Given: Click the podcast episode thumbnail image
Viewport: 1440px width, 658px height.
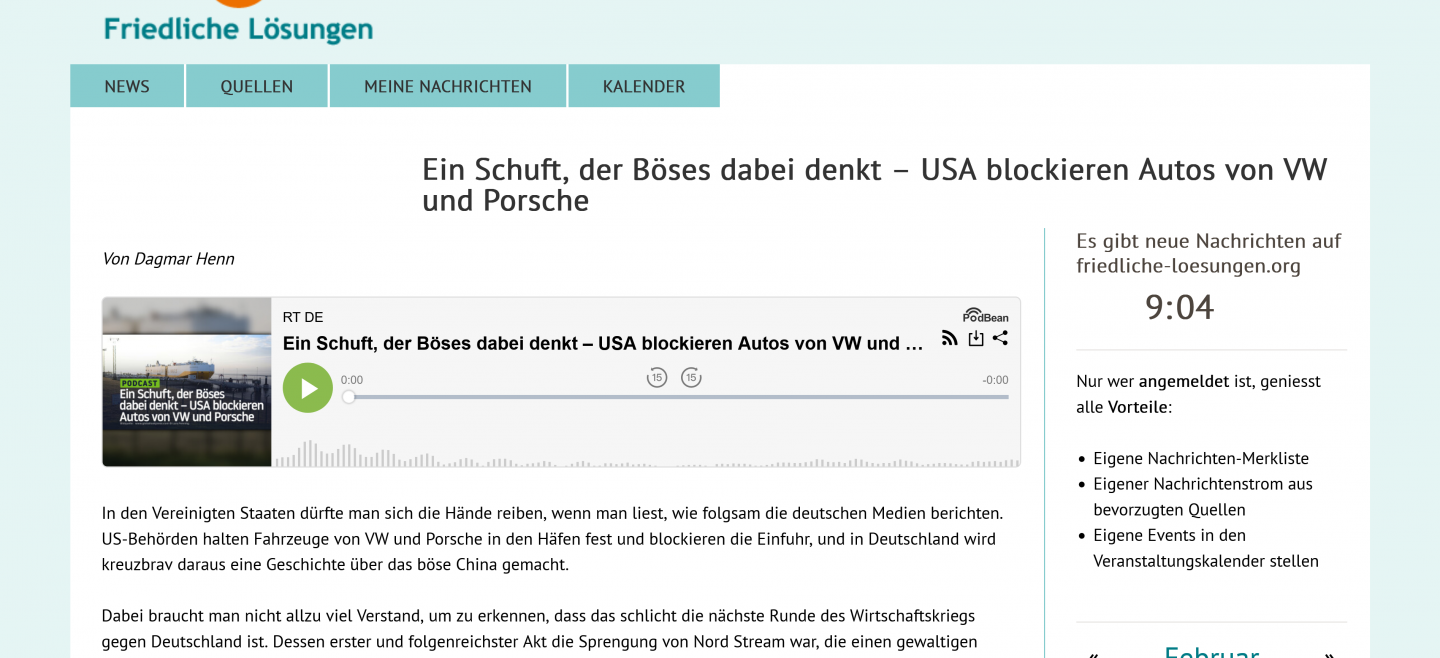Looking at the screenshot, I should point(186,381).
